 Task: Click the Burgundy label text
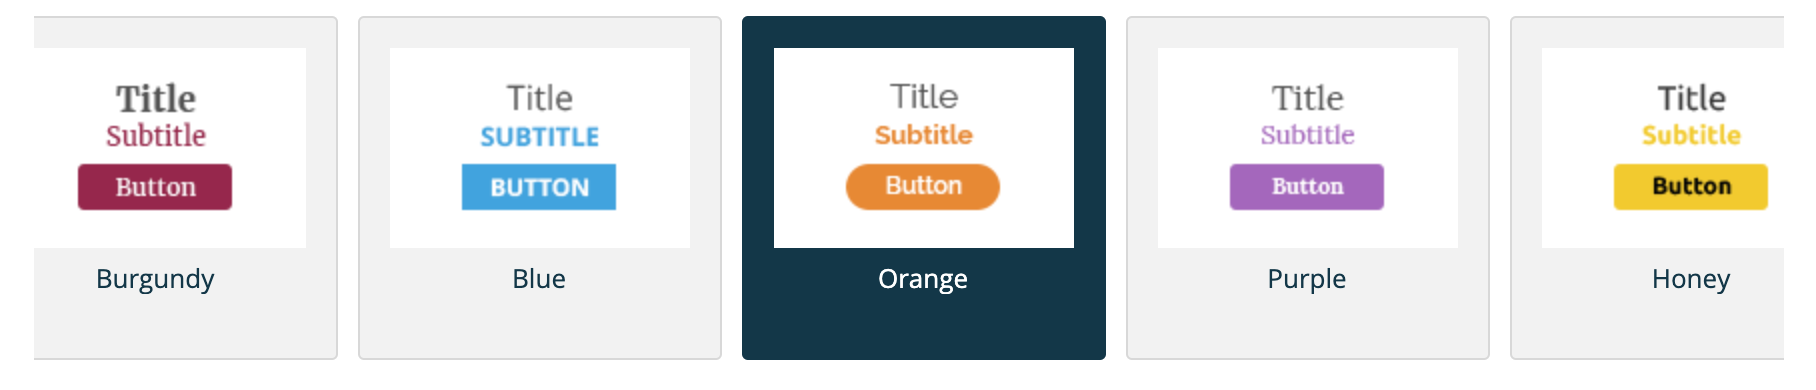click(155, 279)
